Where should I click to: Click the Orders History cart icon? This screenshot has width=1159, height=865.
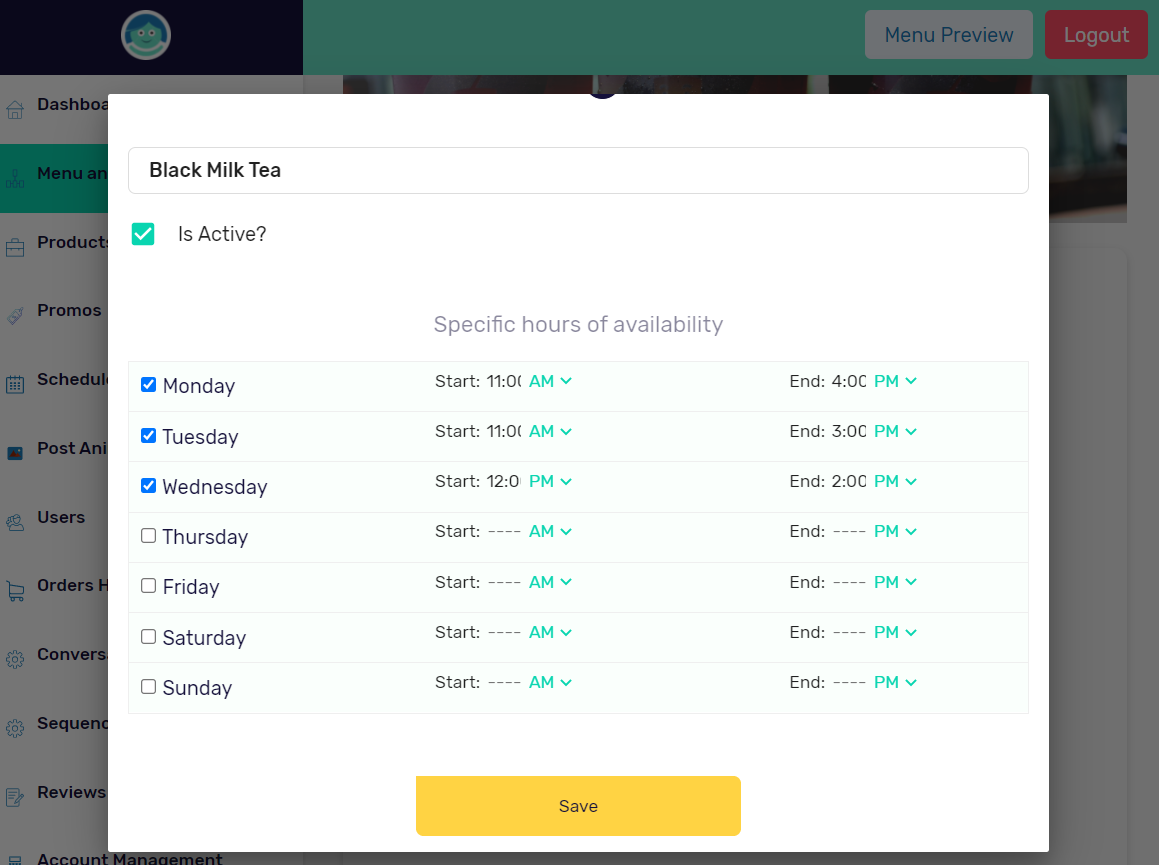point(15,591)
